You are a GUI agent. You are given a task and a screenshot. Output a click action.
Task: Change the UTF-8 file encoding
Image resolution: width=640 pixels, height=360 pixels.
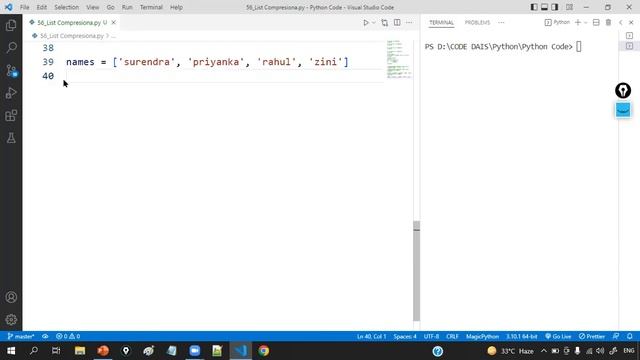(x=431, y=336)
